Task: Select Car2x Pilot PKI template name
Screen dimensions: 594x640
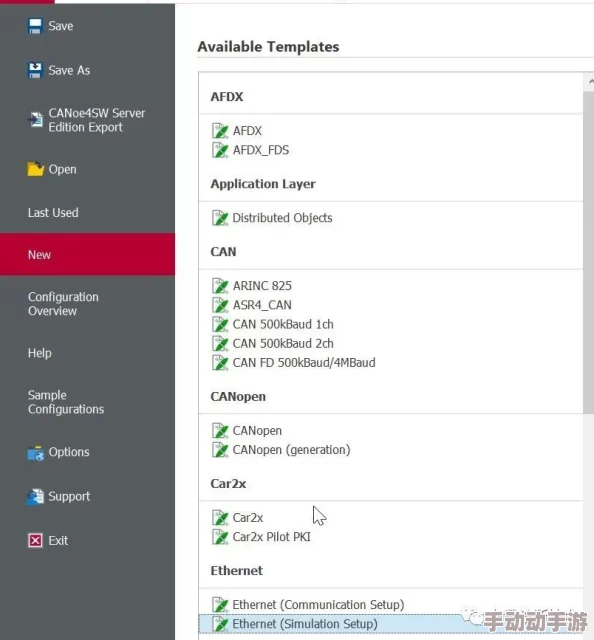Action: [271, 537]
